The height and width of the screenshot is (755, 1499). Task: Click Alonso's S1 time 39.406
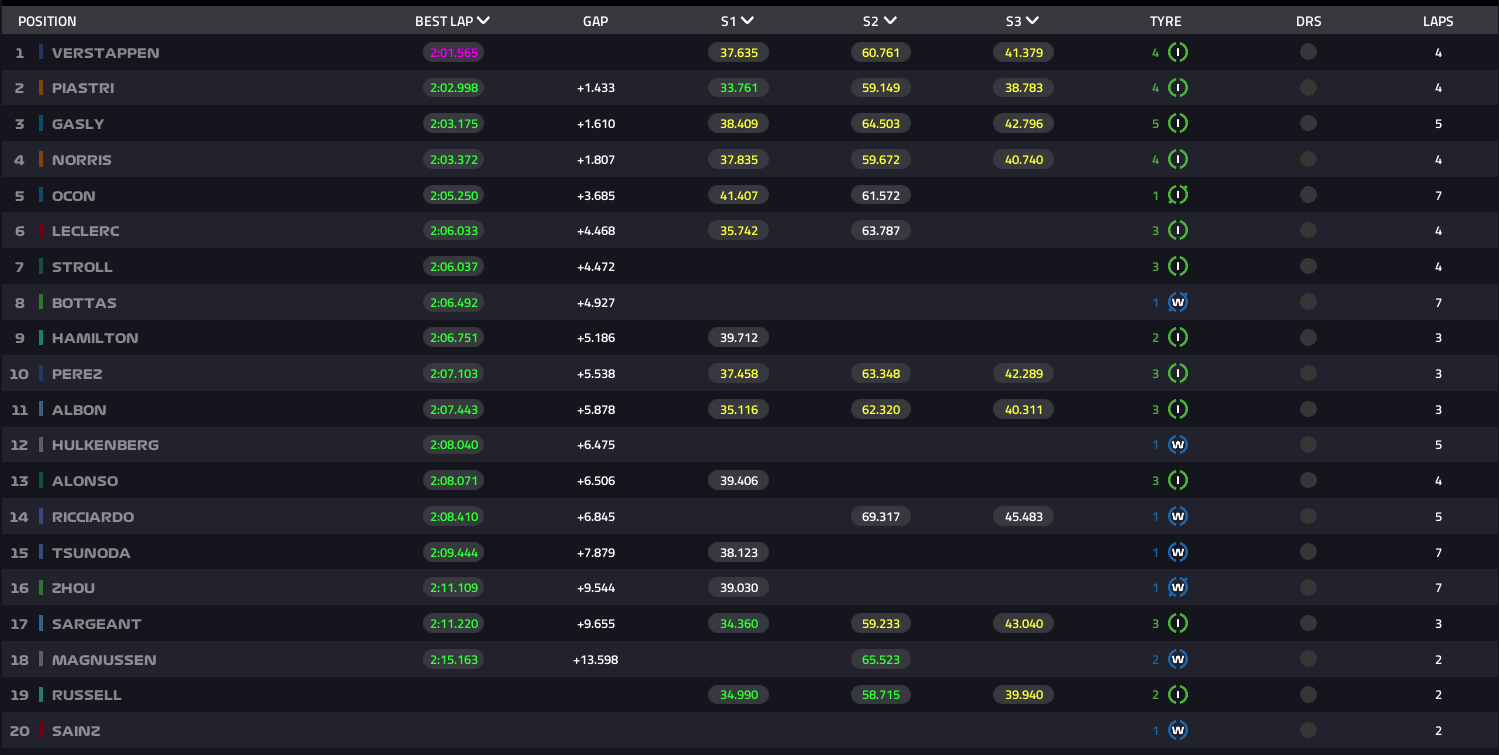(x=738, y=481)
